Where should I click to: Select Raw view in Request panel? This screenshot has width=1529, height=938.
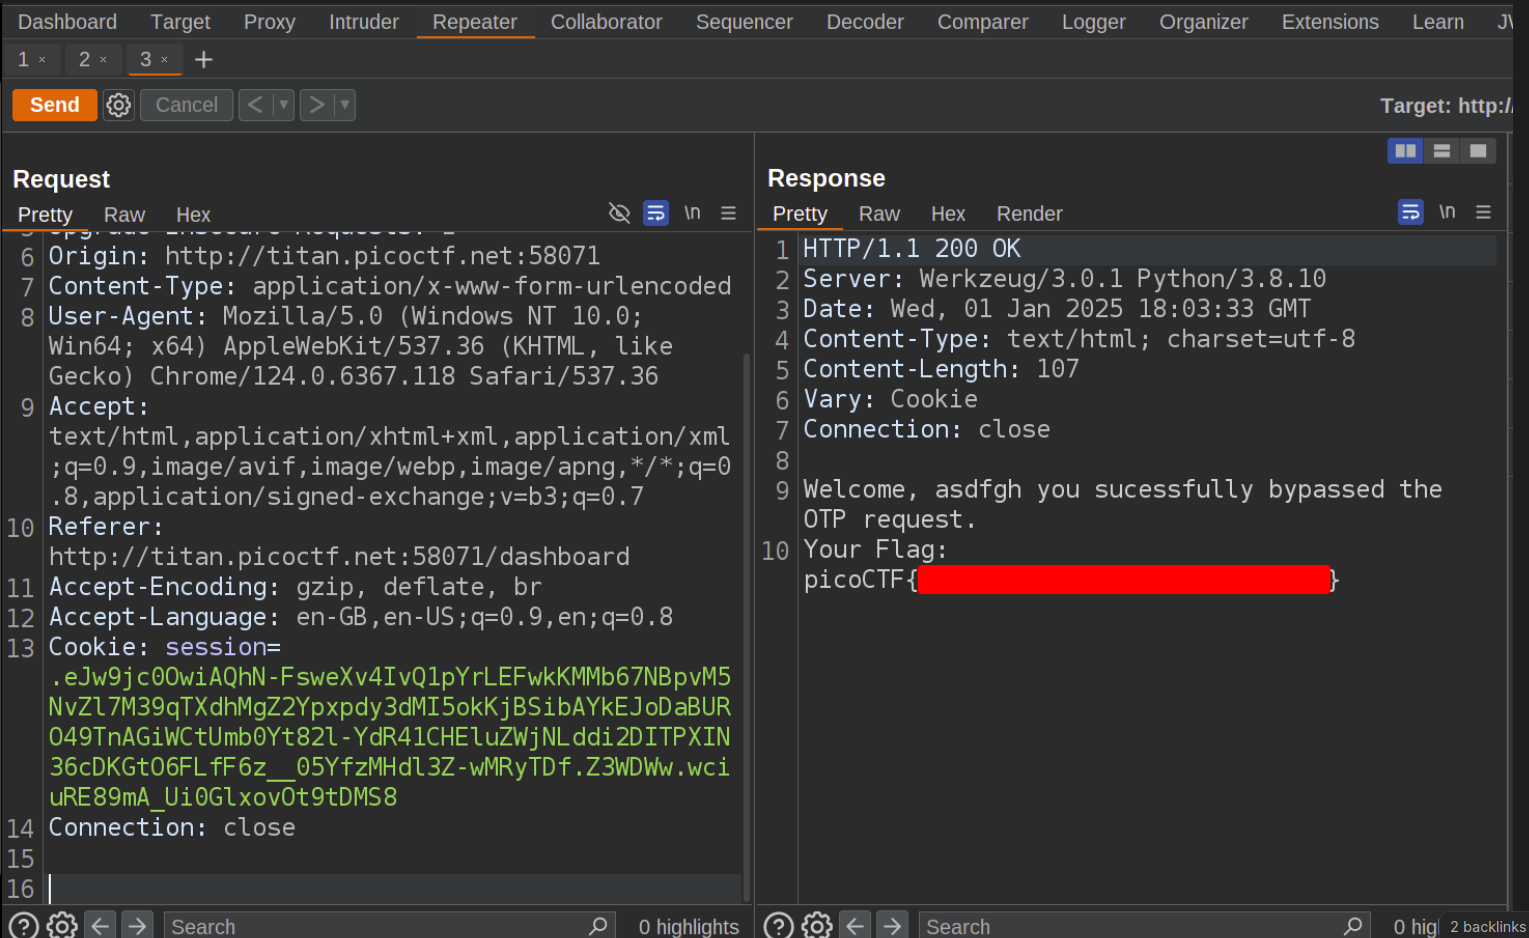coord(124,214)
